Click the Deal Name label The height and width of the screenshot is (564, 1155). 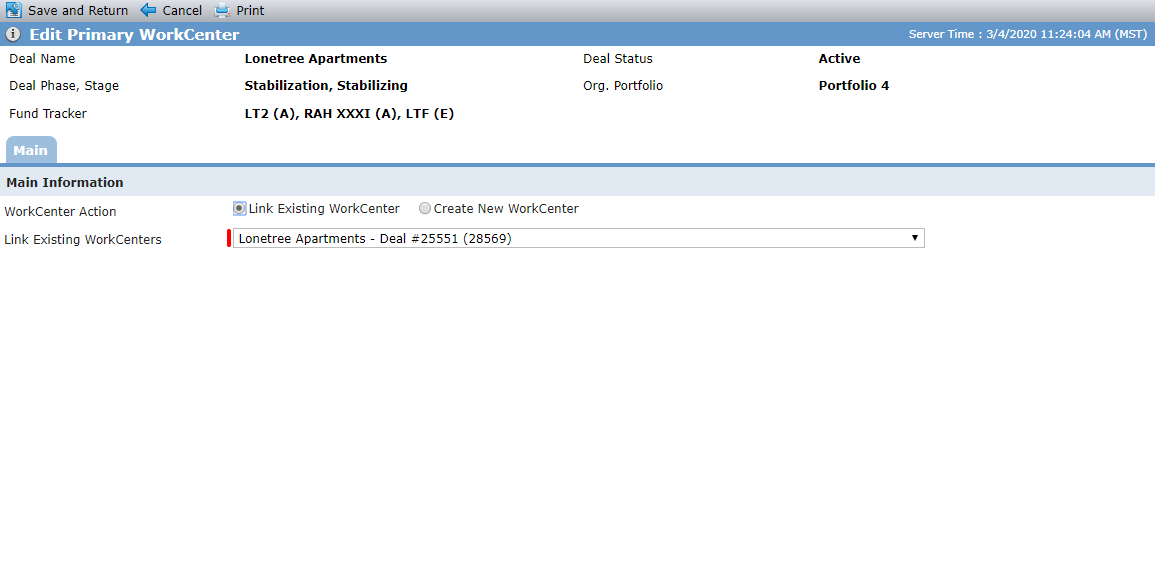42,59
